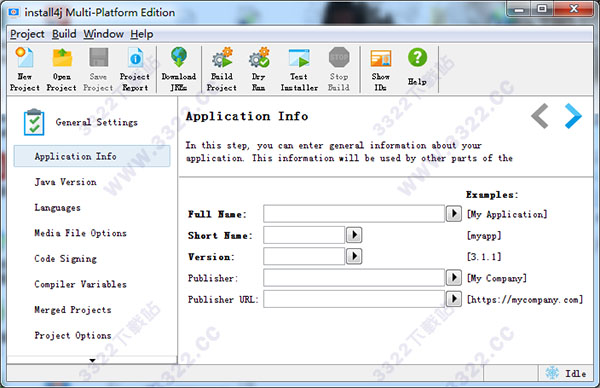Click the New Project toolbar icon

click(24, 57)
